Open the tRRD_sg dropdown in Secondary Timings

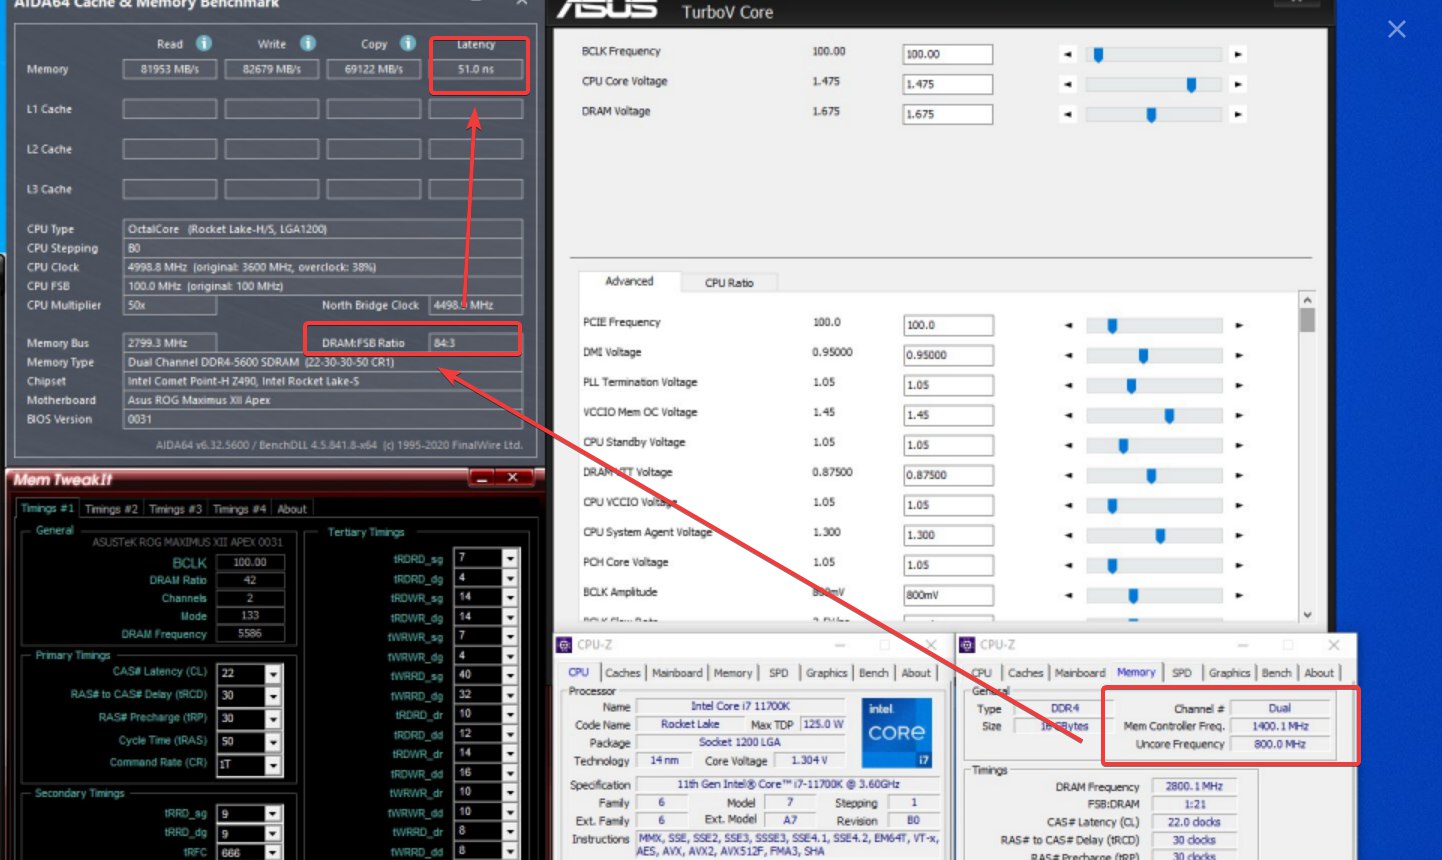[273, 814]
